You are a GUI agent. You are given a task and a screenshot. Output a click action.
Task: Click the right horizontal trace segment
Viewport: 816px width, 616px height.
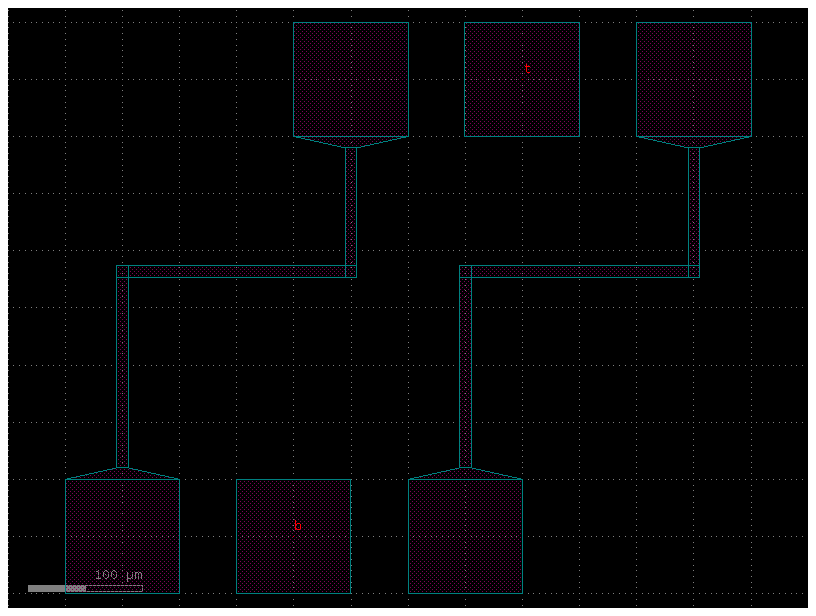point(580,270)
